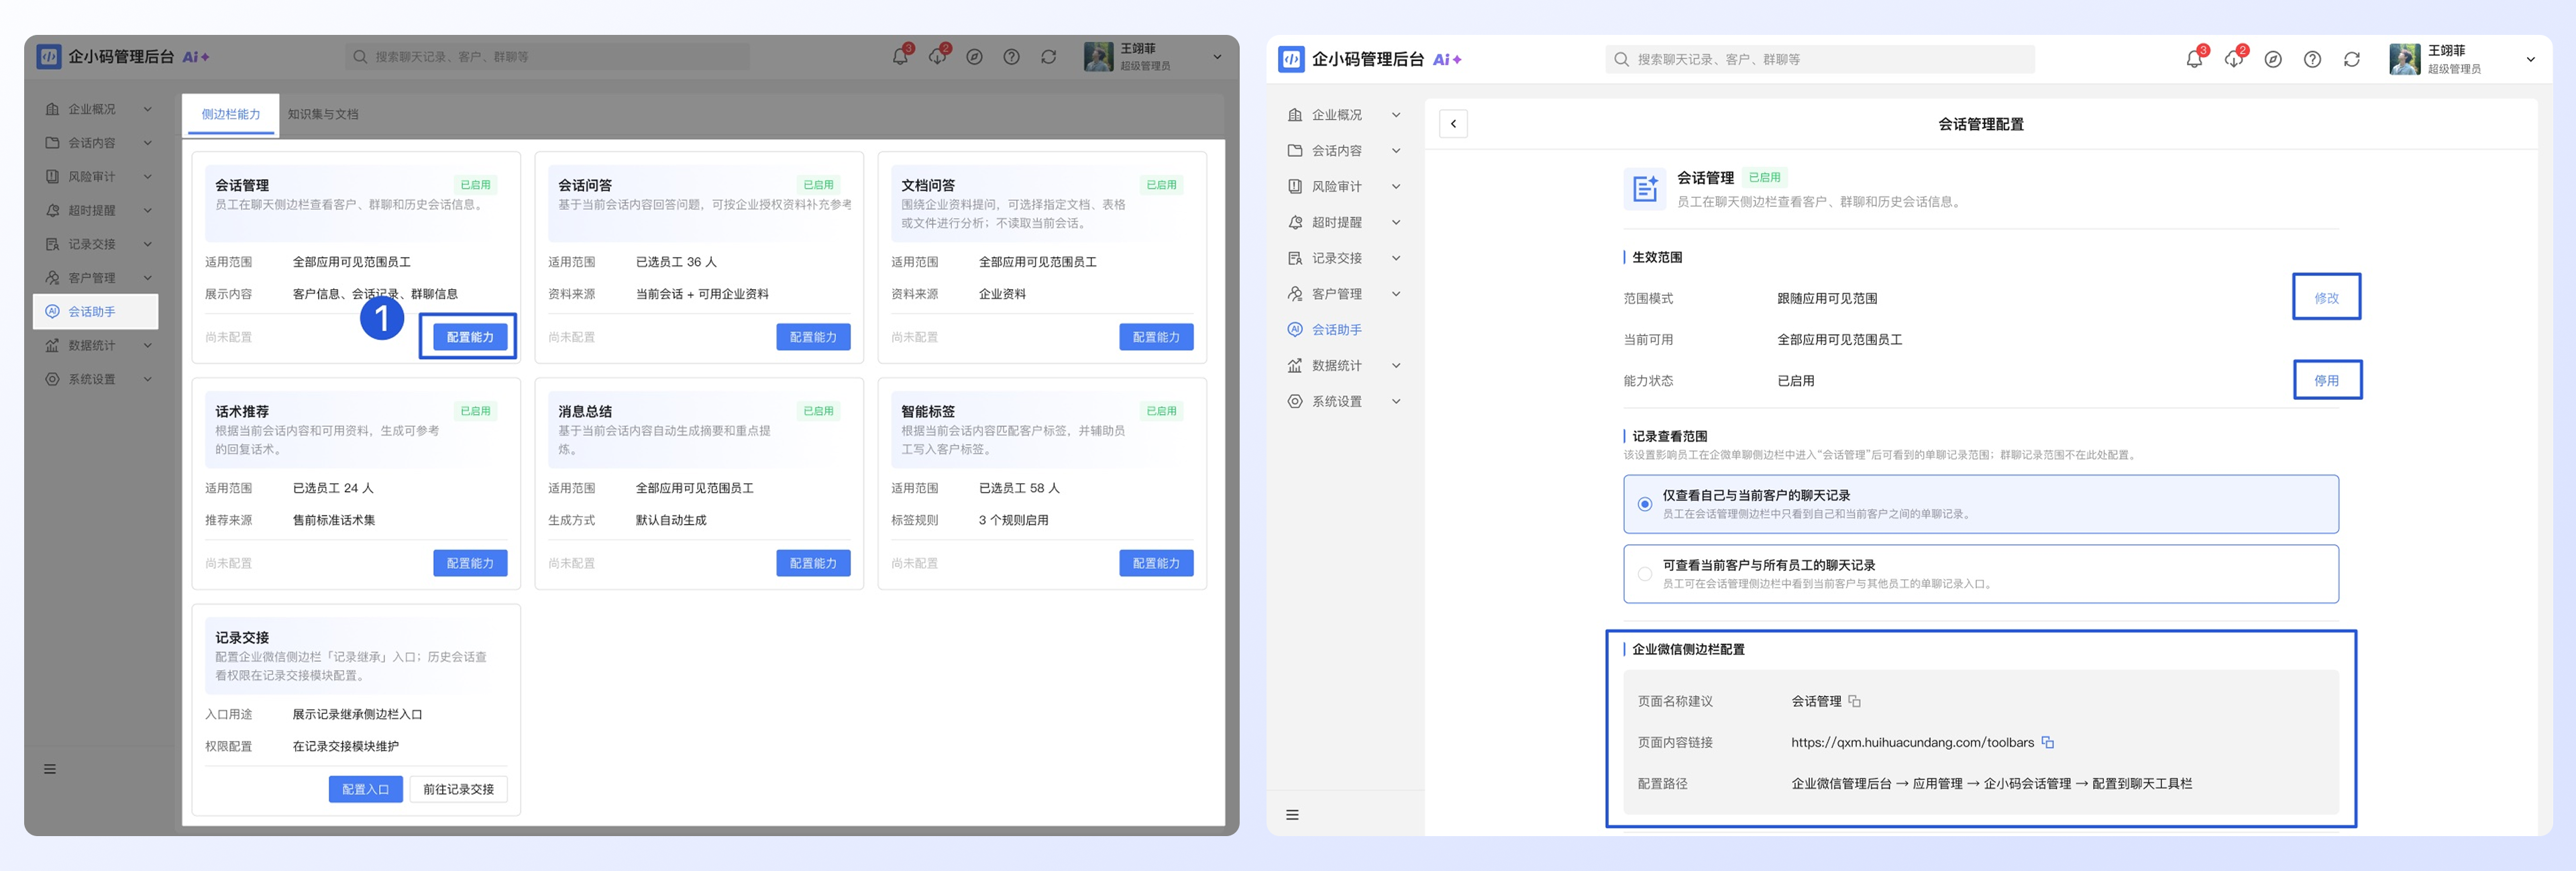Expand 系统设置 chevron in right window
Viewport: 2576px width, 871px height.
(x=1396, y=401)
